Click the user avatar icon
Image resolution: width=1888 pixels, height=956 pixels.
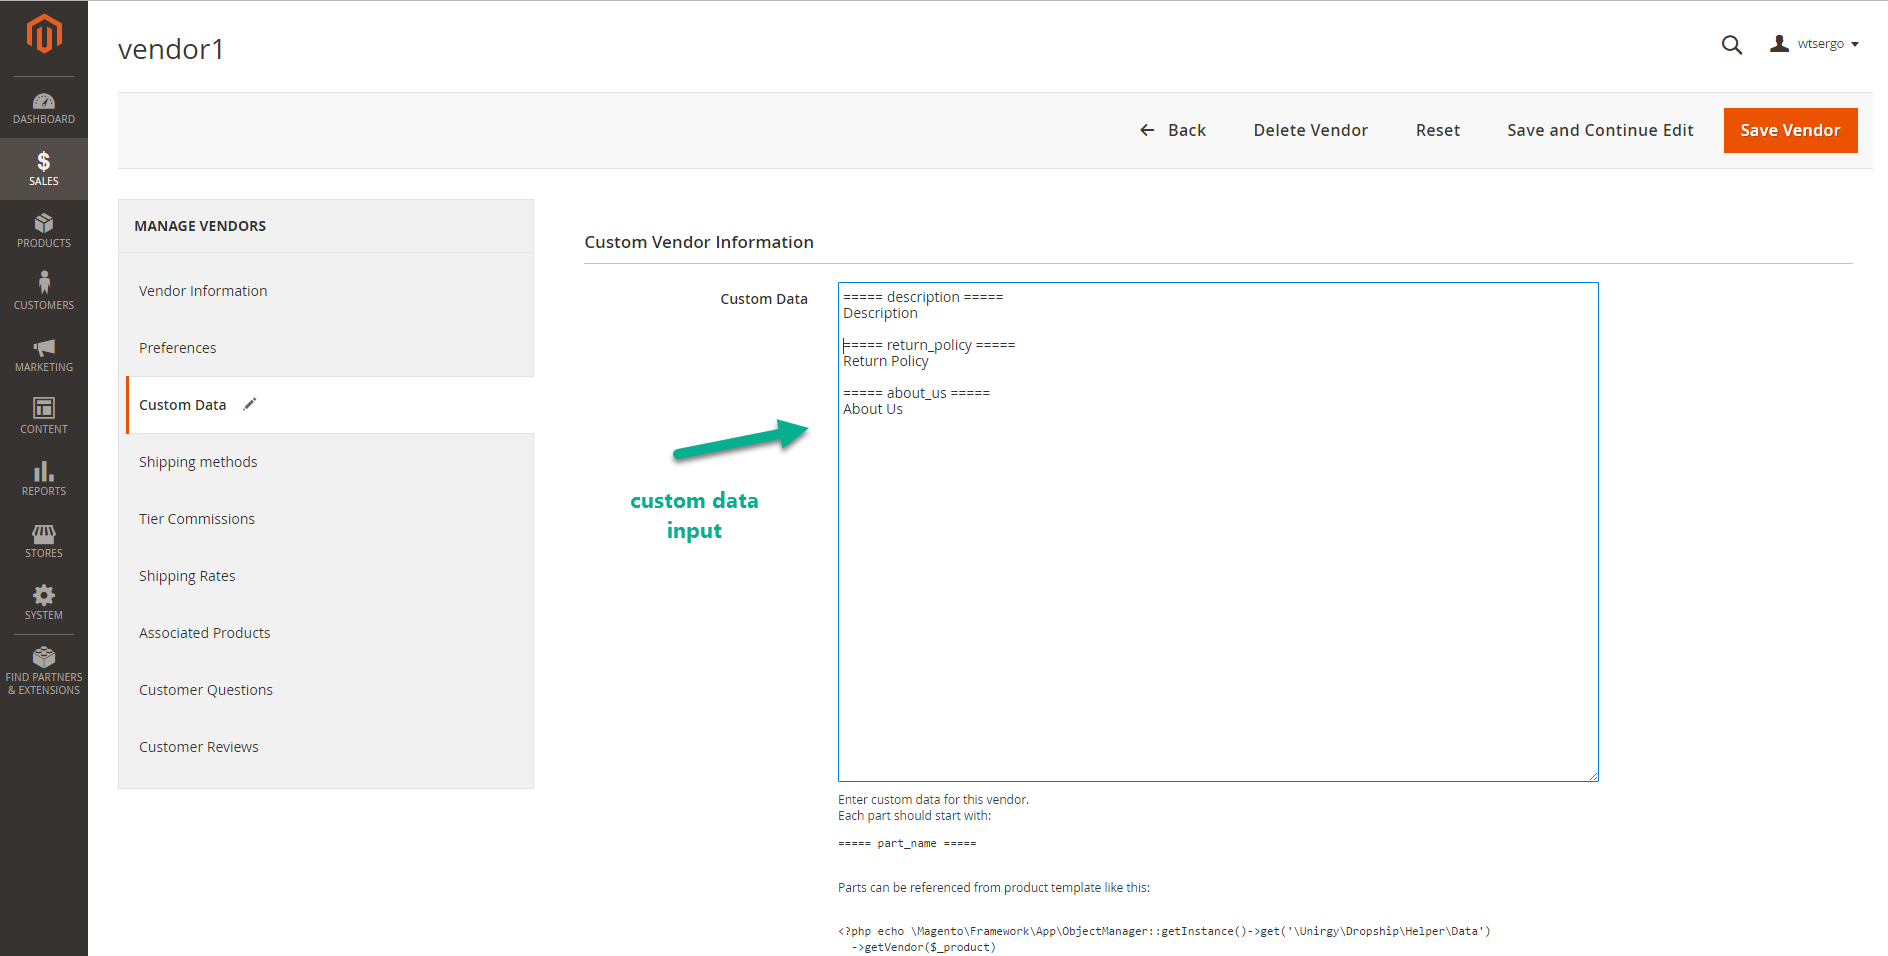click(x=1779, y=43)
